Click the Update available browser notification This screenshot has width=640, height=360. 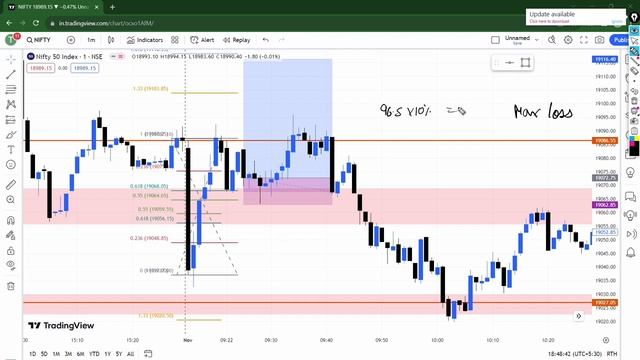[x=576, y=17]
